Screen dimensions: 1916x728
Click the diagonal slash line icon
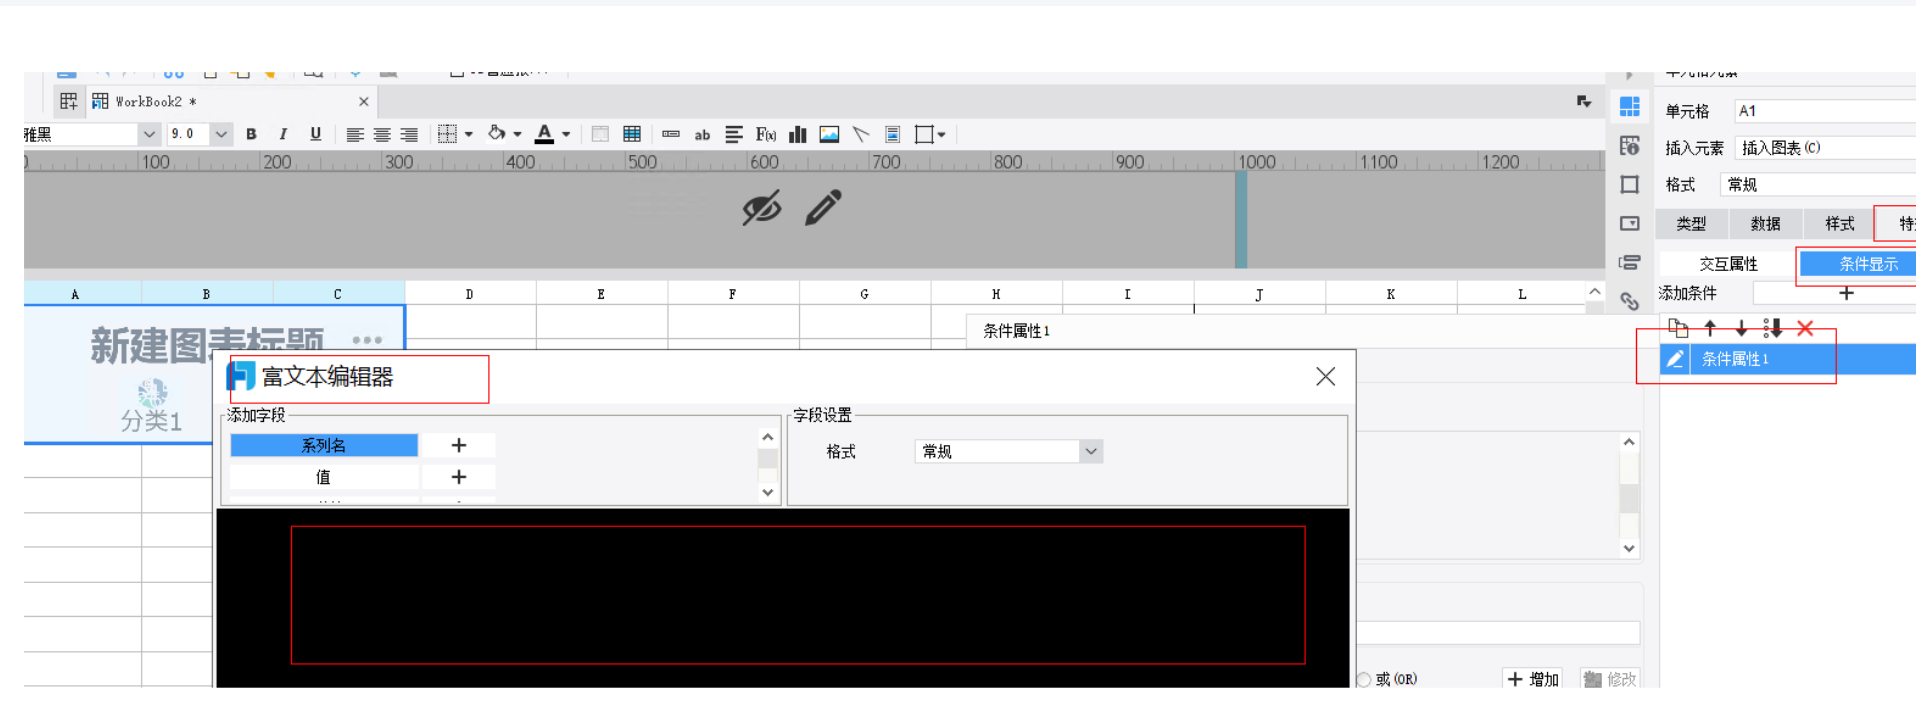(x=861, y=134)
